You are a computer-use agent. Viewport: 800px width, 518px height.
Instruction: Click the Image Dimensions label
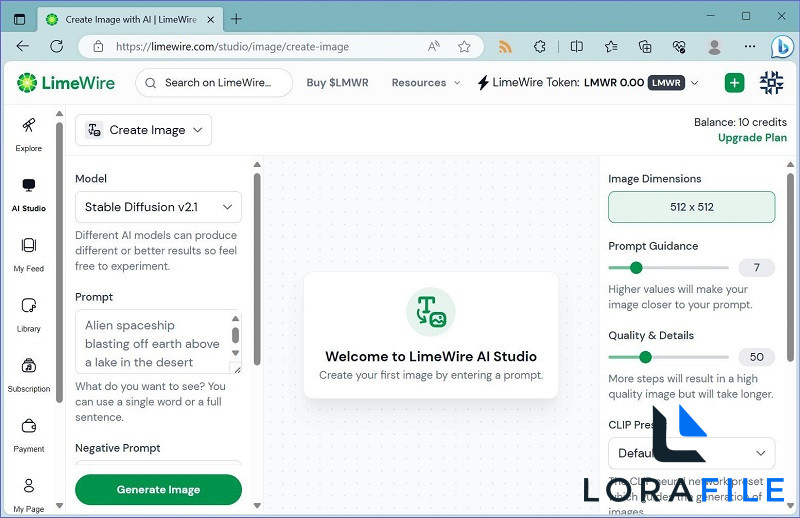pos(655,179)
